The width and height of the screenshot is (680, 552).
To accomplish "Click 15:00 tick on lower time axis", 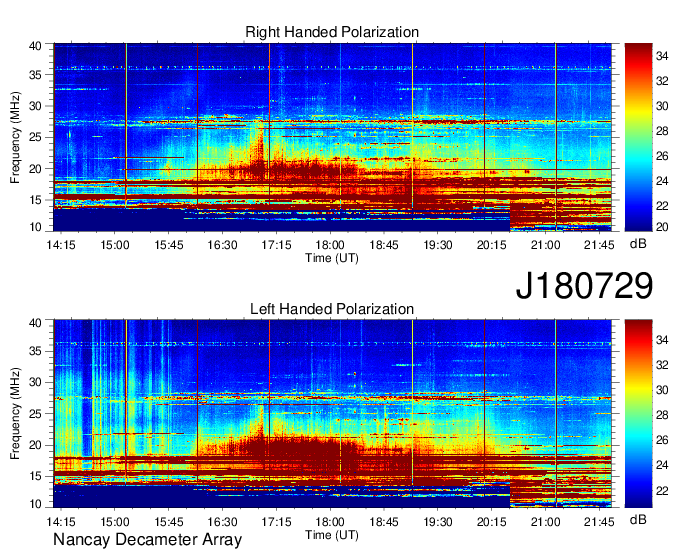I will click(115, 521).
